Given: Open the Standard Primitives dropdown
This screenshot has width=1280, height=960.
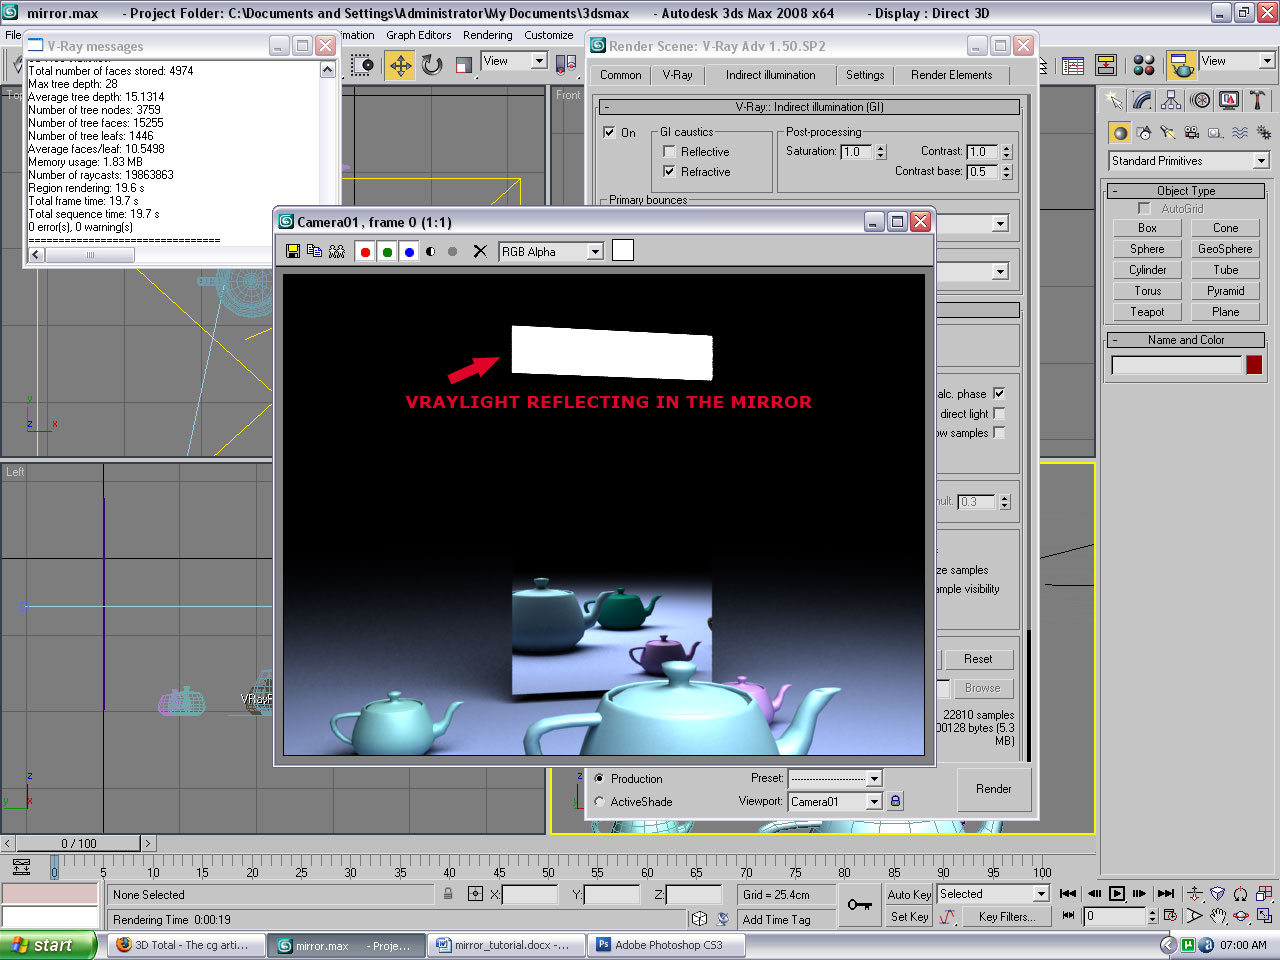Looking at the screenshot, I should coord(1189,161).
